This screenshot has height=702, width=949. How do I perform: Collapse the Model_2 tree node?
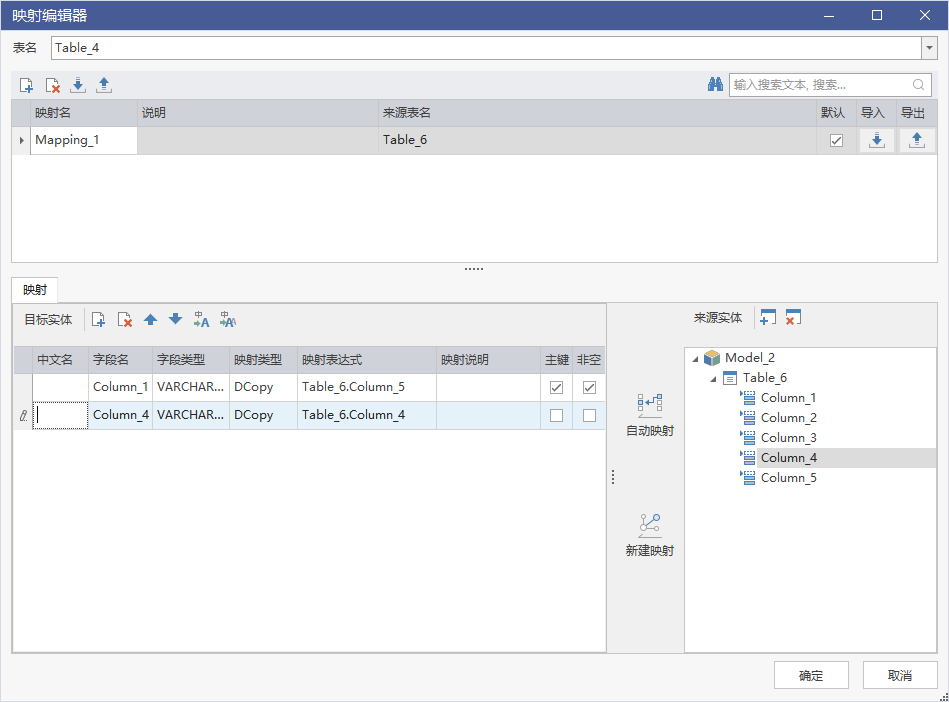(x=695, y=359)
